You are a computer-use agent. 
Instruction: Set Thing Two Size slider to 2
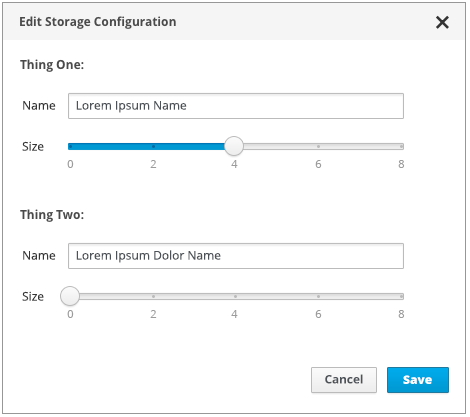tap(153, 296)
